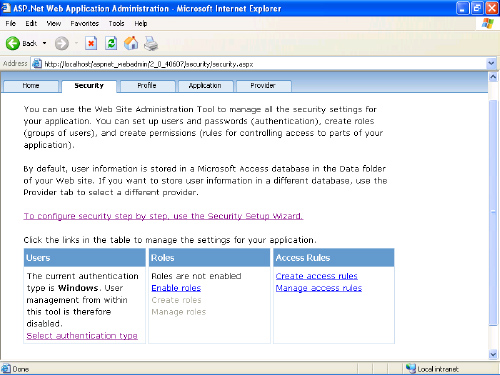Screen dimensions: 500x375
Task: Click the scrollbar down arrow
Action: tap(493, 354)
